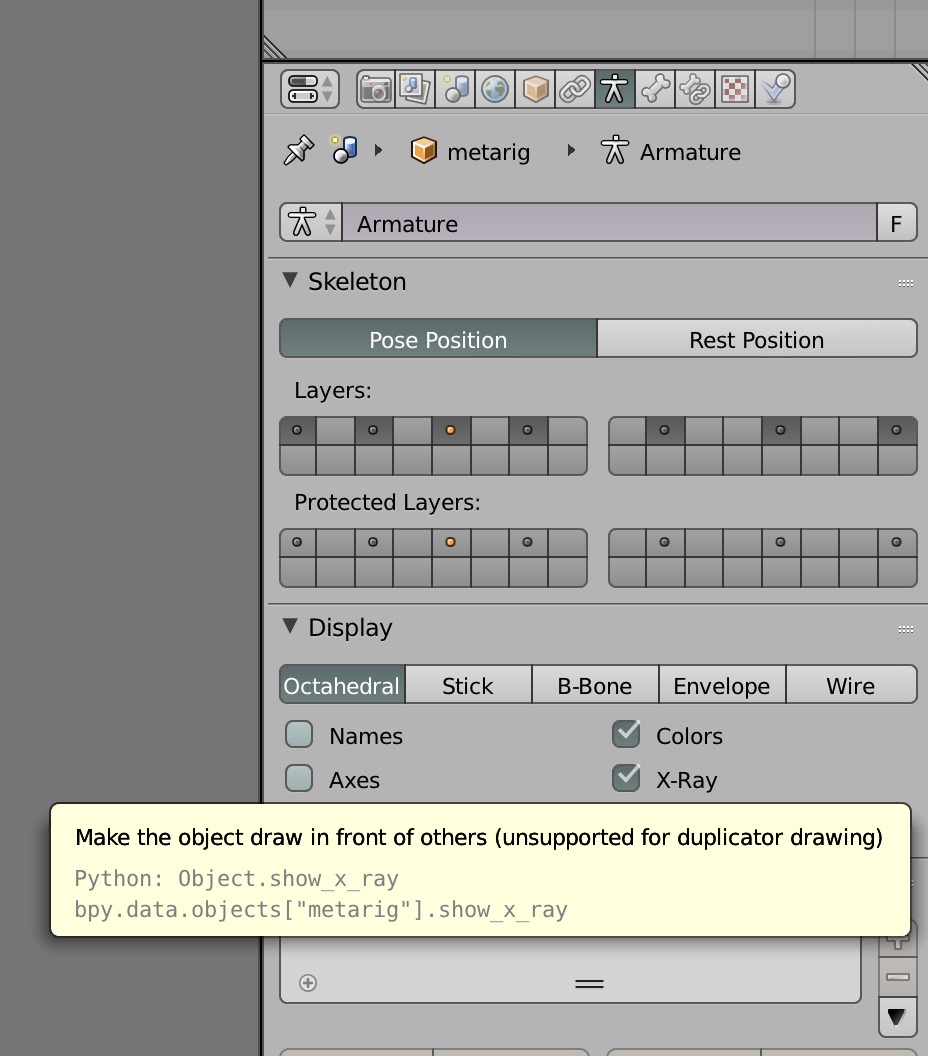The height and width of the screenshot is (1056, 928).
Task: Collapse the Display panel
Action: point(290,626)
